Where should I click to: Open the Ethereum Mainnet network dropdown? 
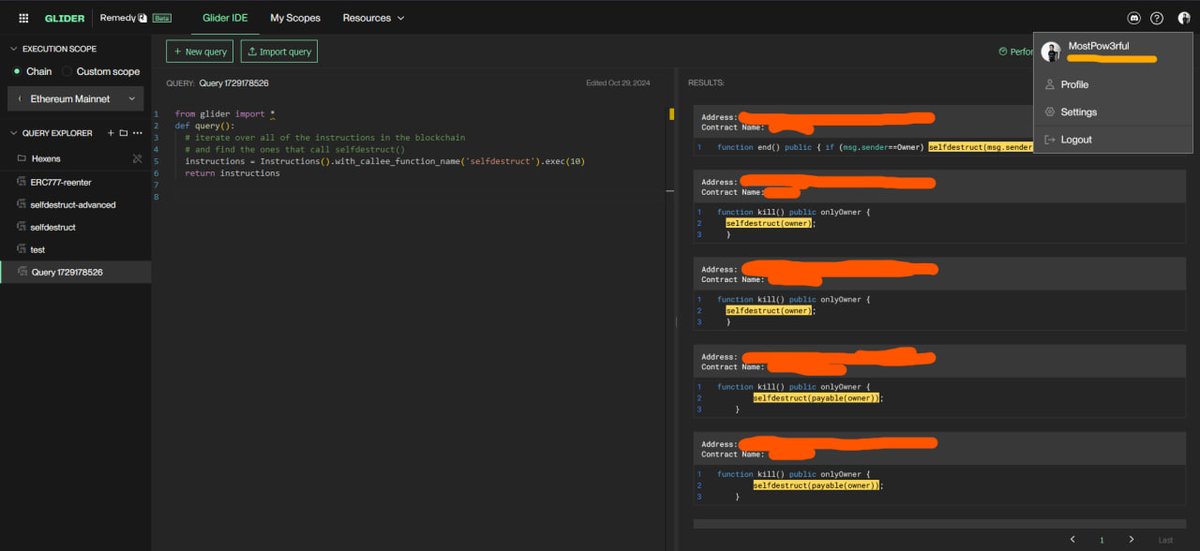pos(76,99)
